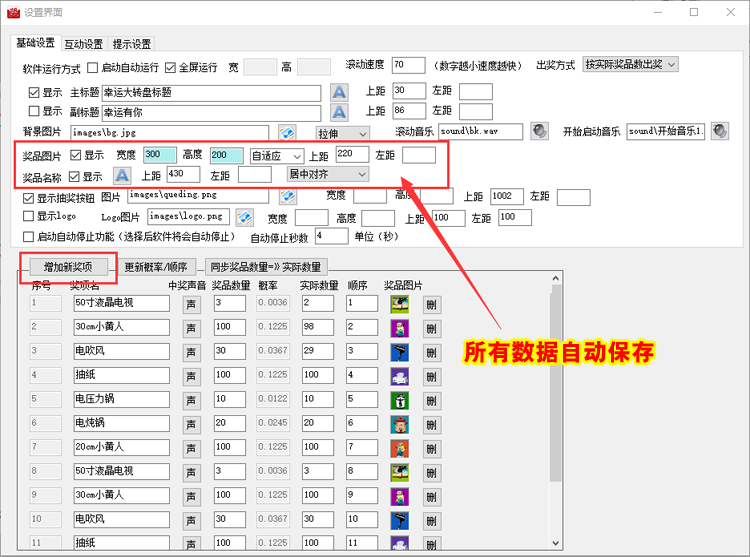Delete row 10 电吹风 prize
The image size is (750, 557).
pos(432,521)
